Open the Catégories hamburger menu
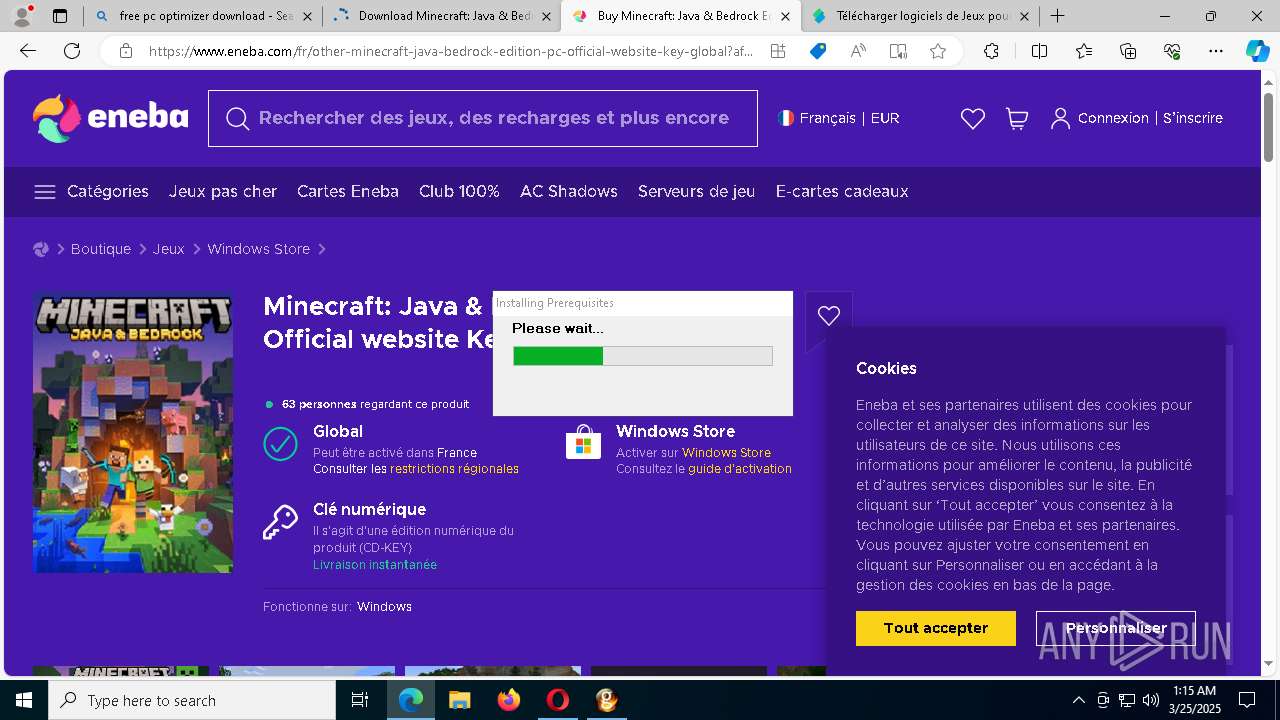The height and width of the screenshot is (720, 1280). click(x=45, y=192)
